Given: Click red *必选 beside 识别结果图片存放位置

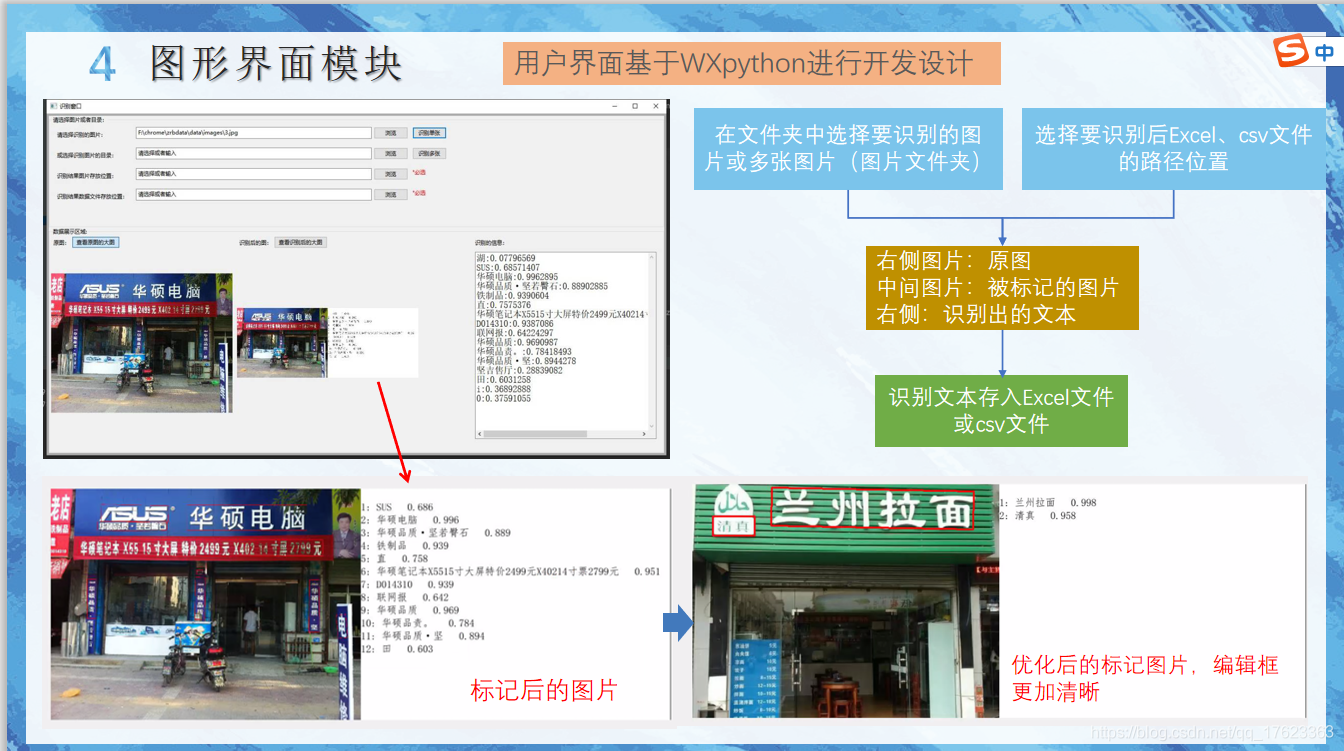Looking at the screenshot, I should (419, 172).
